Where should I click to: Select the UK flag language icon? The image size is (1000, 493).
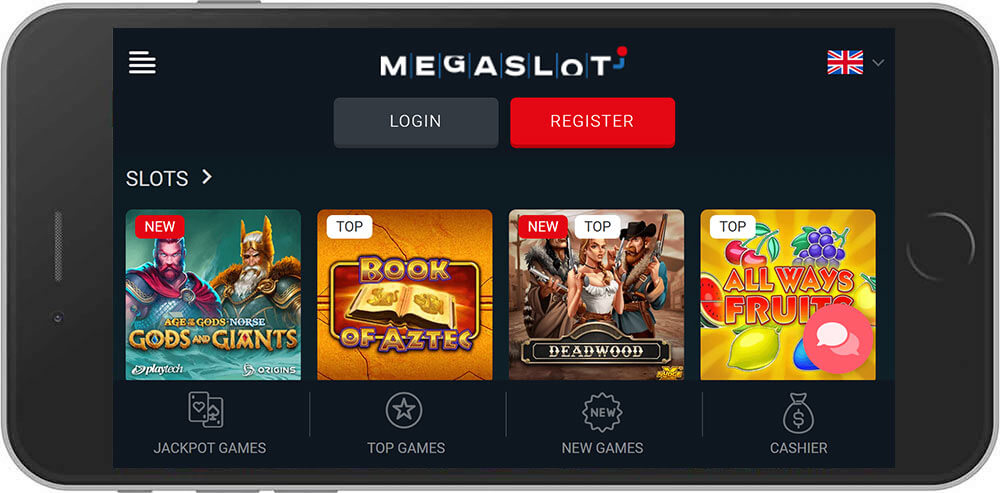pyautogui.click(x=845, y=63)
